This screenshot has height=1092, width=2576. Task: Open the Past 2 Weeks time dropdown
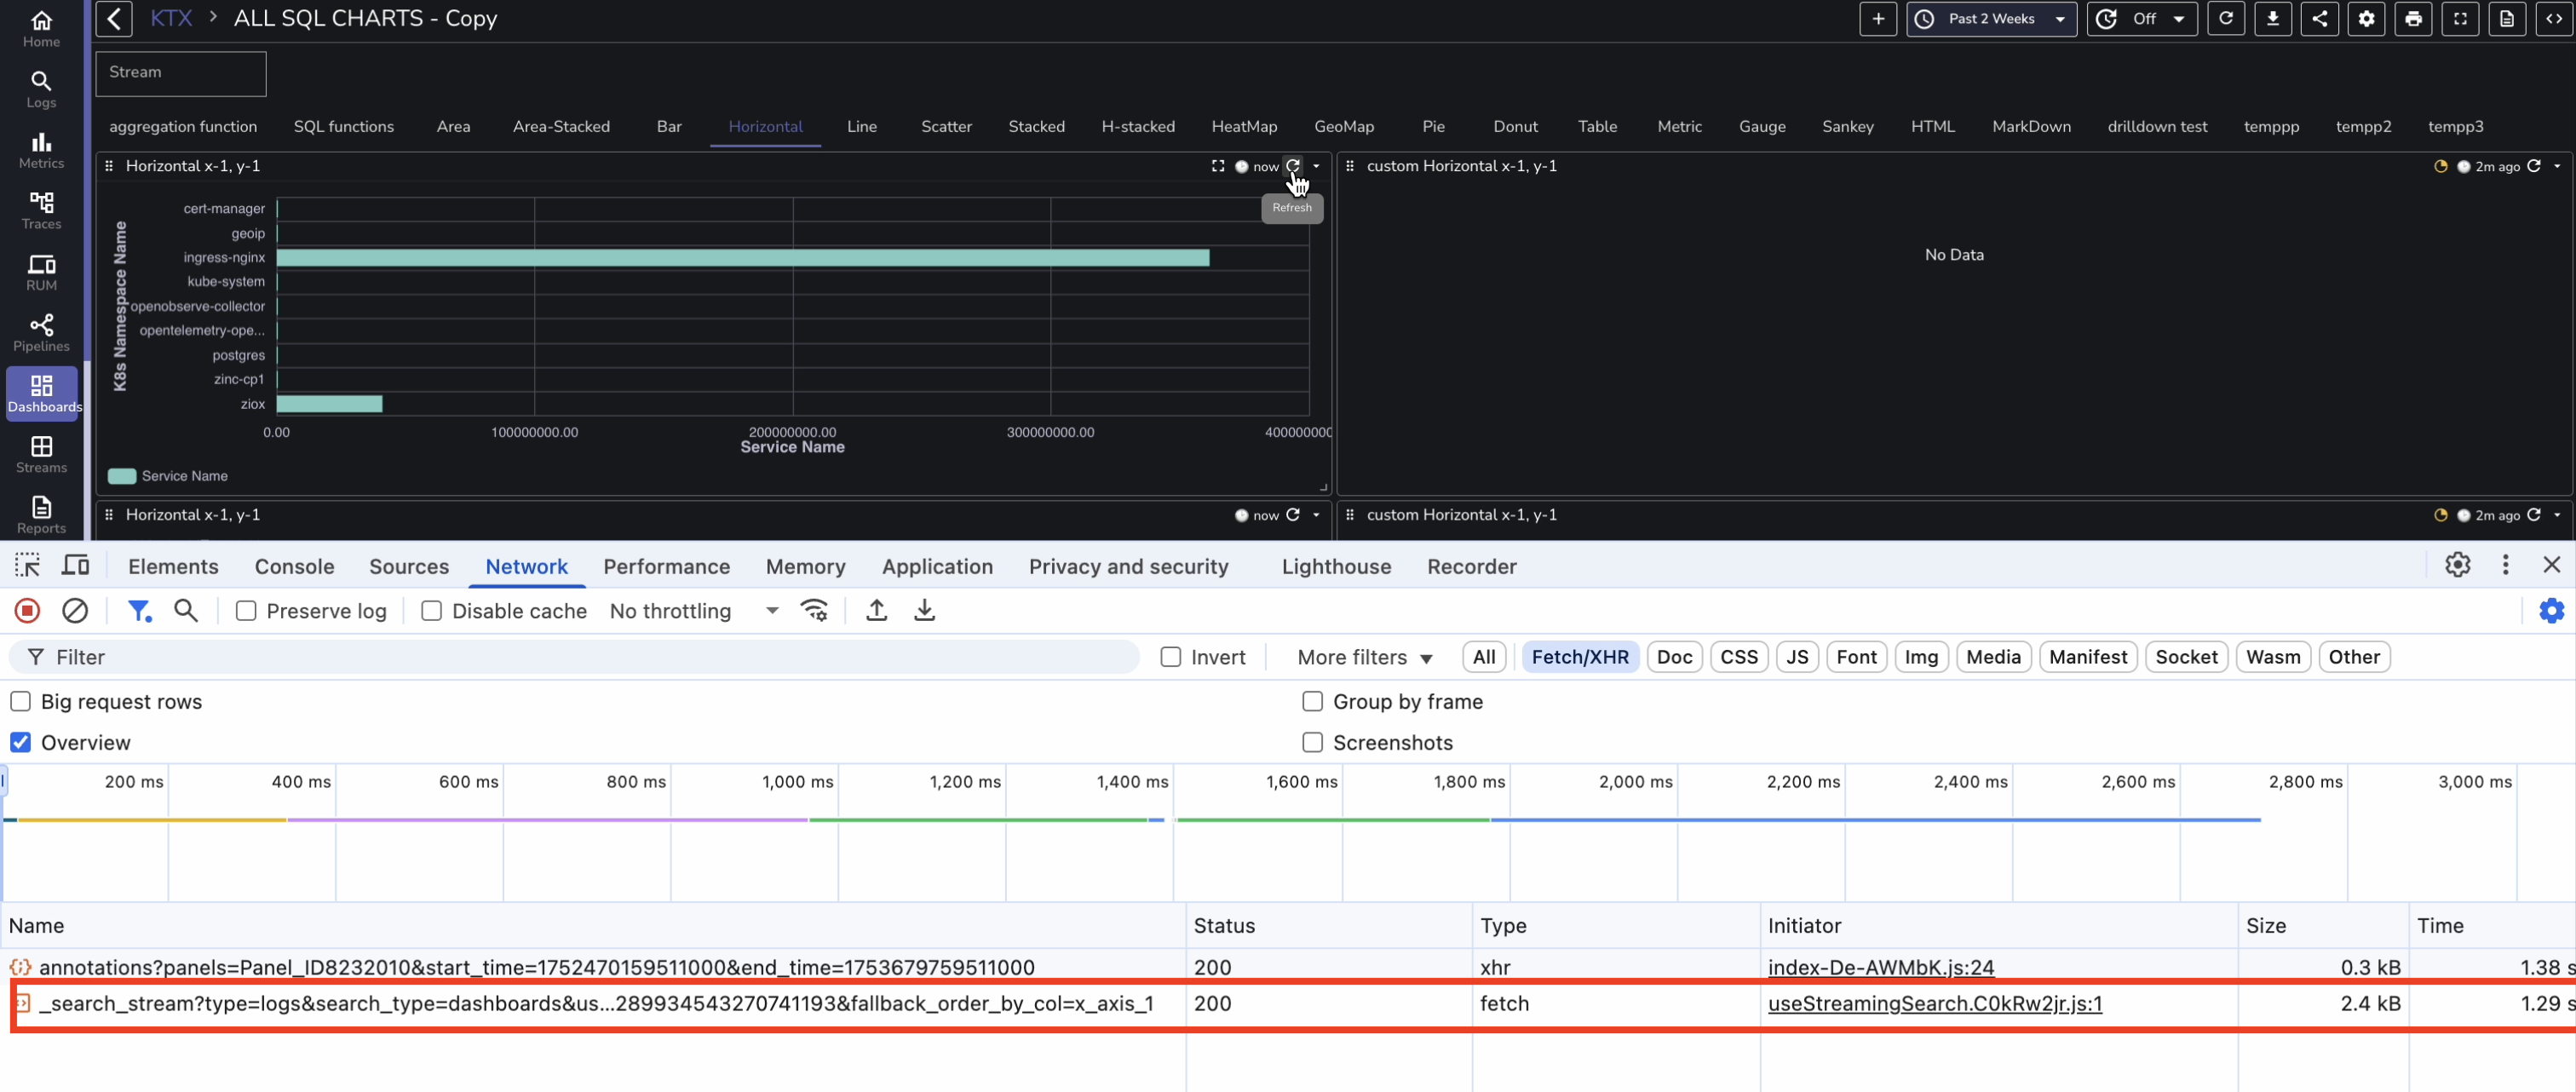[x=1991, y=19]
